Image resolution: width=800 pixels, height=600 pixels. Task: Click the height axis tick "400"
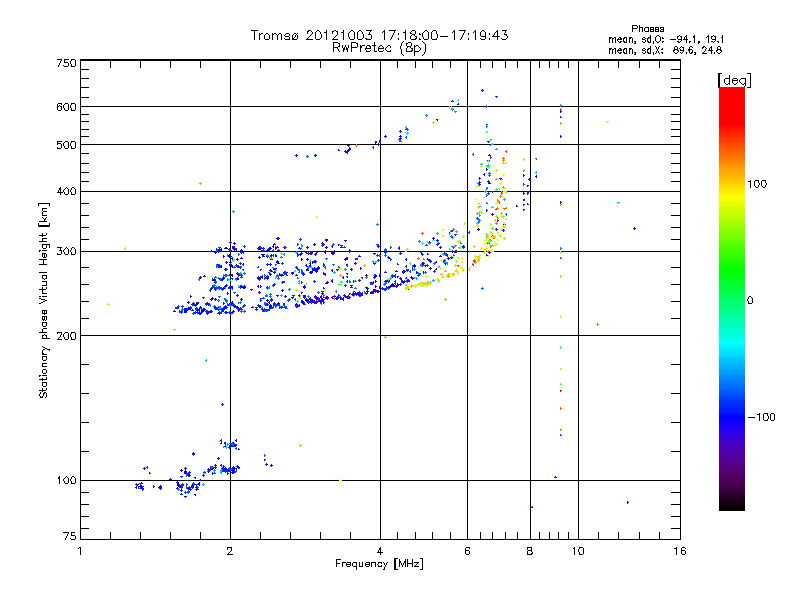(66, 191)
